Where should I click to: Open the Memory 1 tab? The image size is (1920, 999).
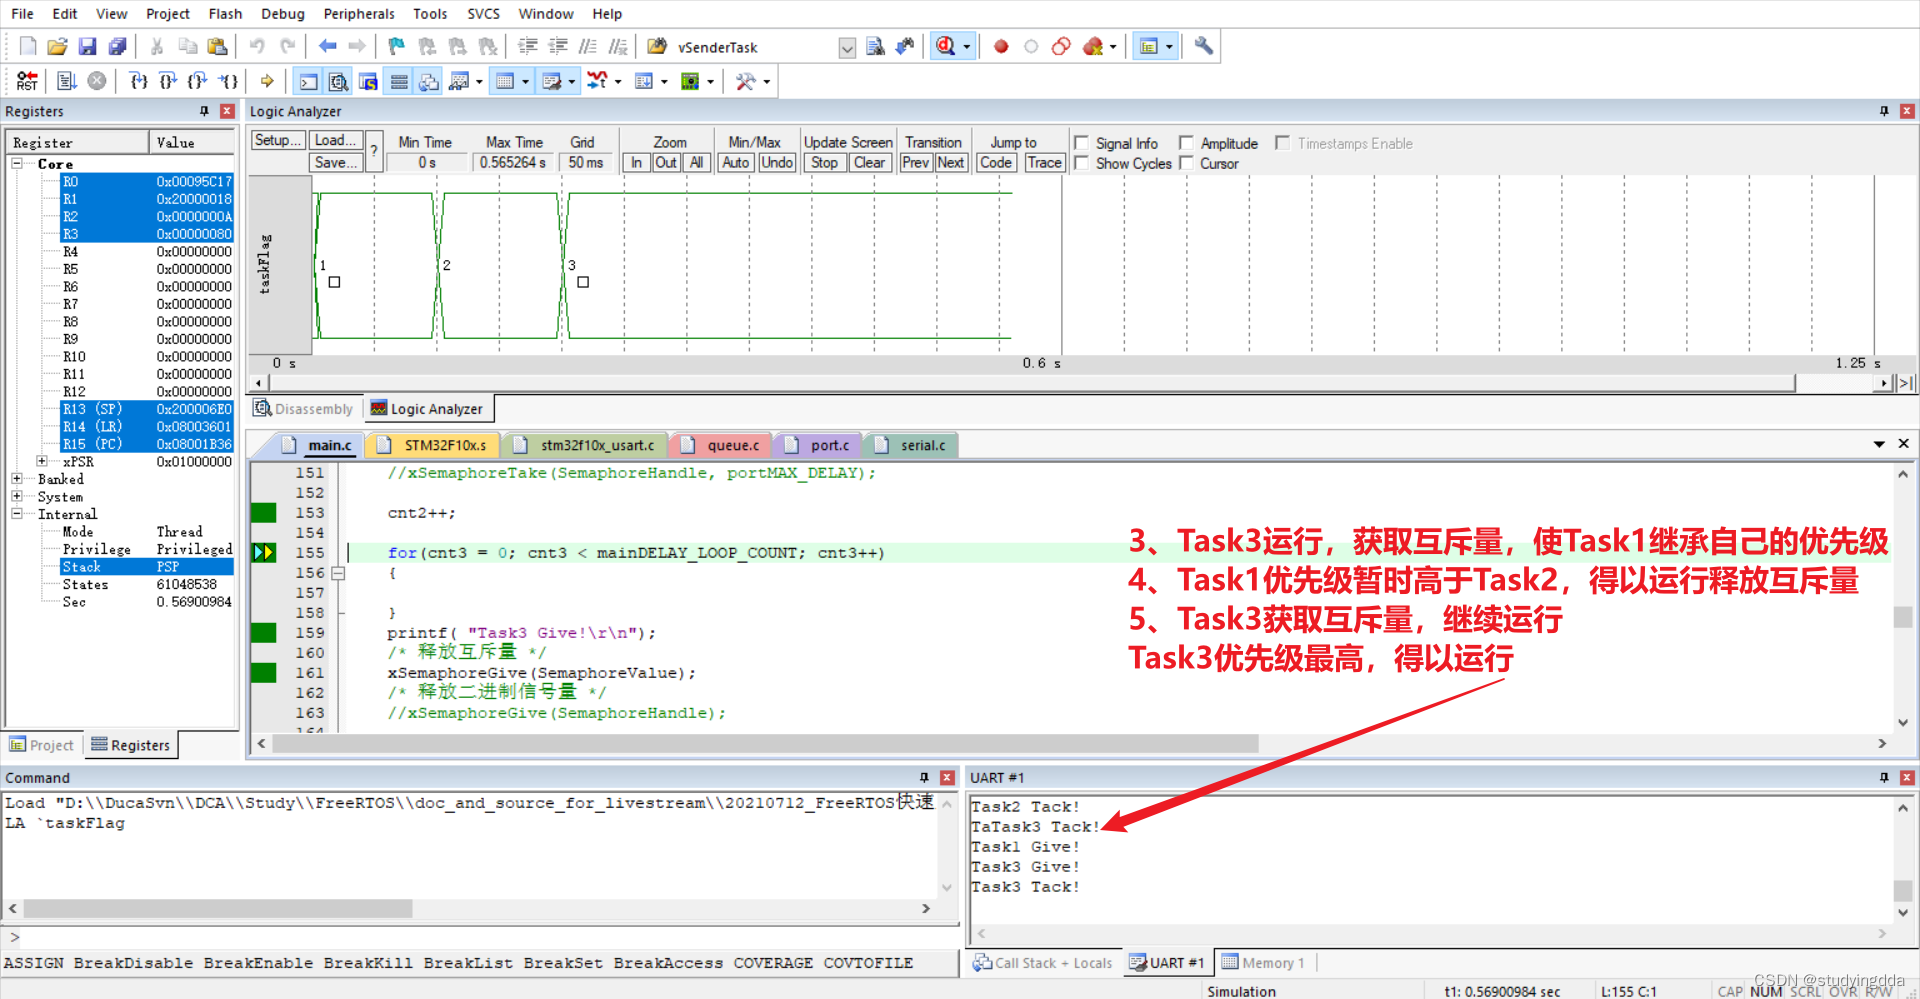1264,962
